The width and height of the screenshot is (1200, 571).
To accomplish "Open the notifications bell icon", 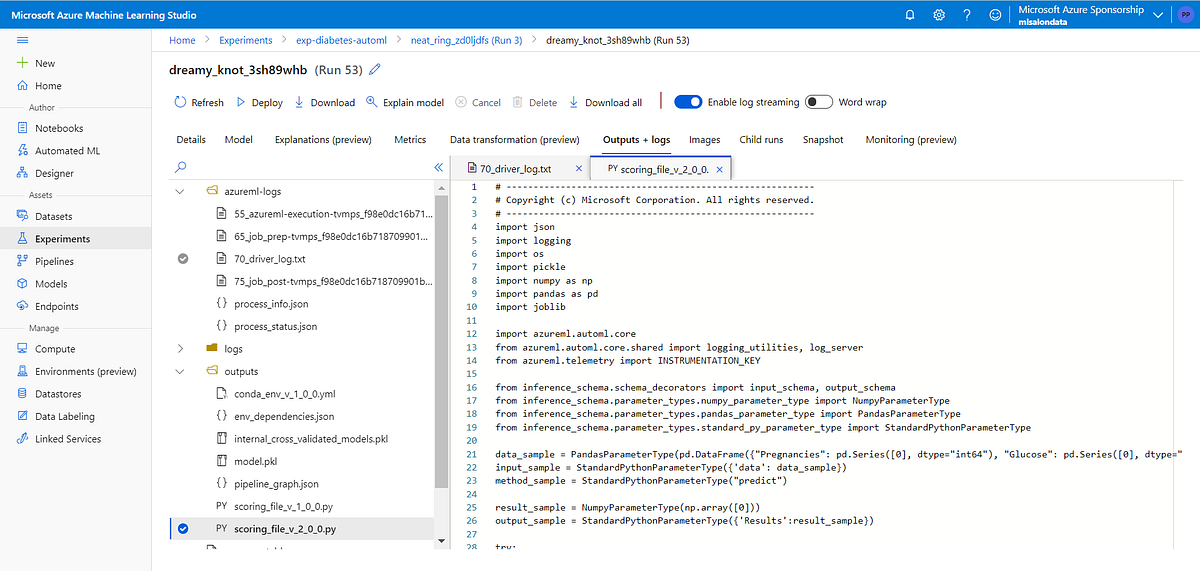I will 910,15.
